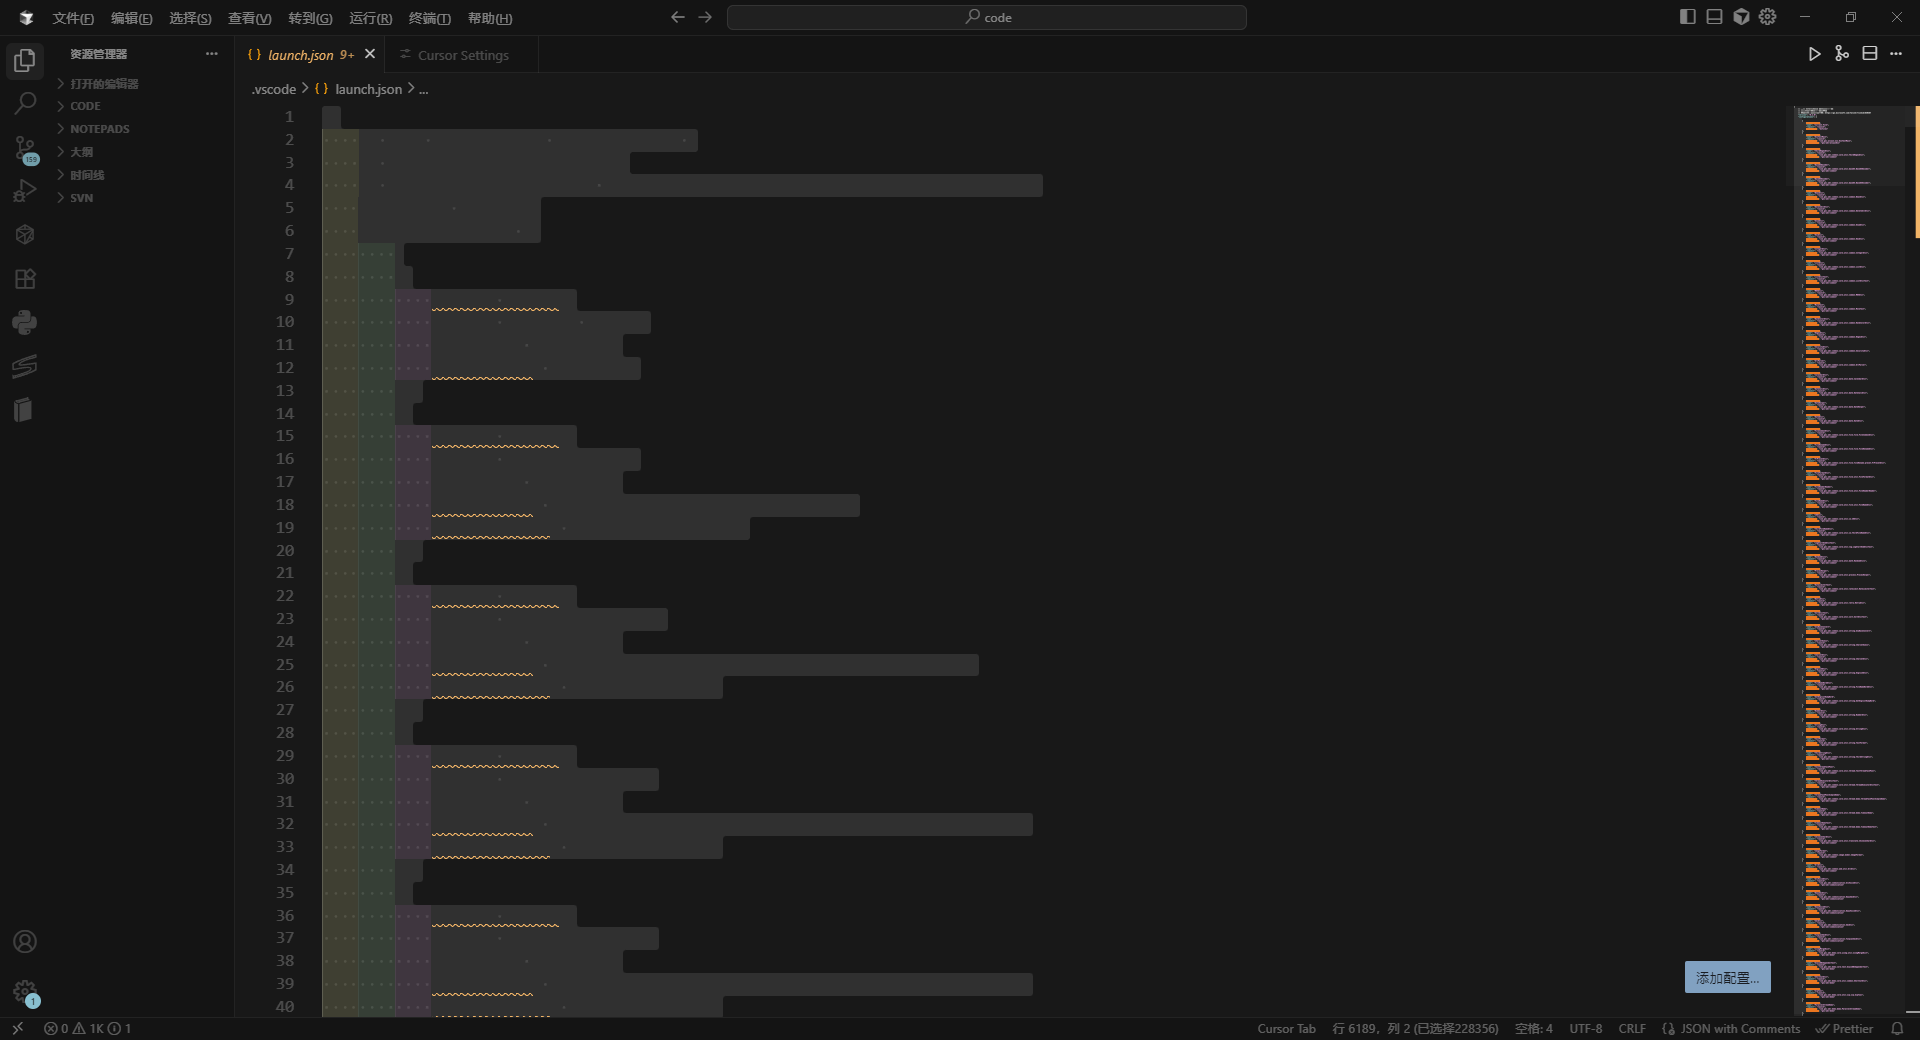The image size is (1920, 1040).
Task: Expand the CODE folder section
Action: point(145,106)
